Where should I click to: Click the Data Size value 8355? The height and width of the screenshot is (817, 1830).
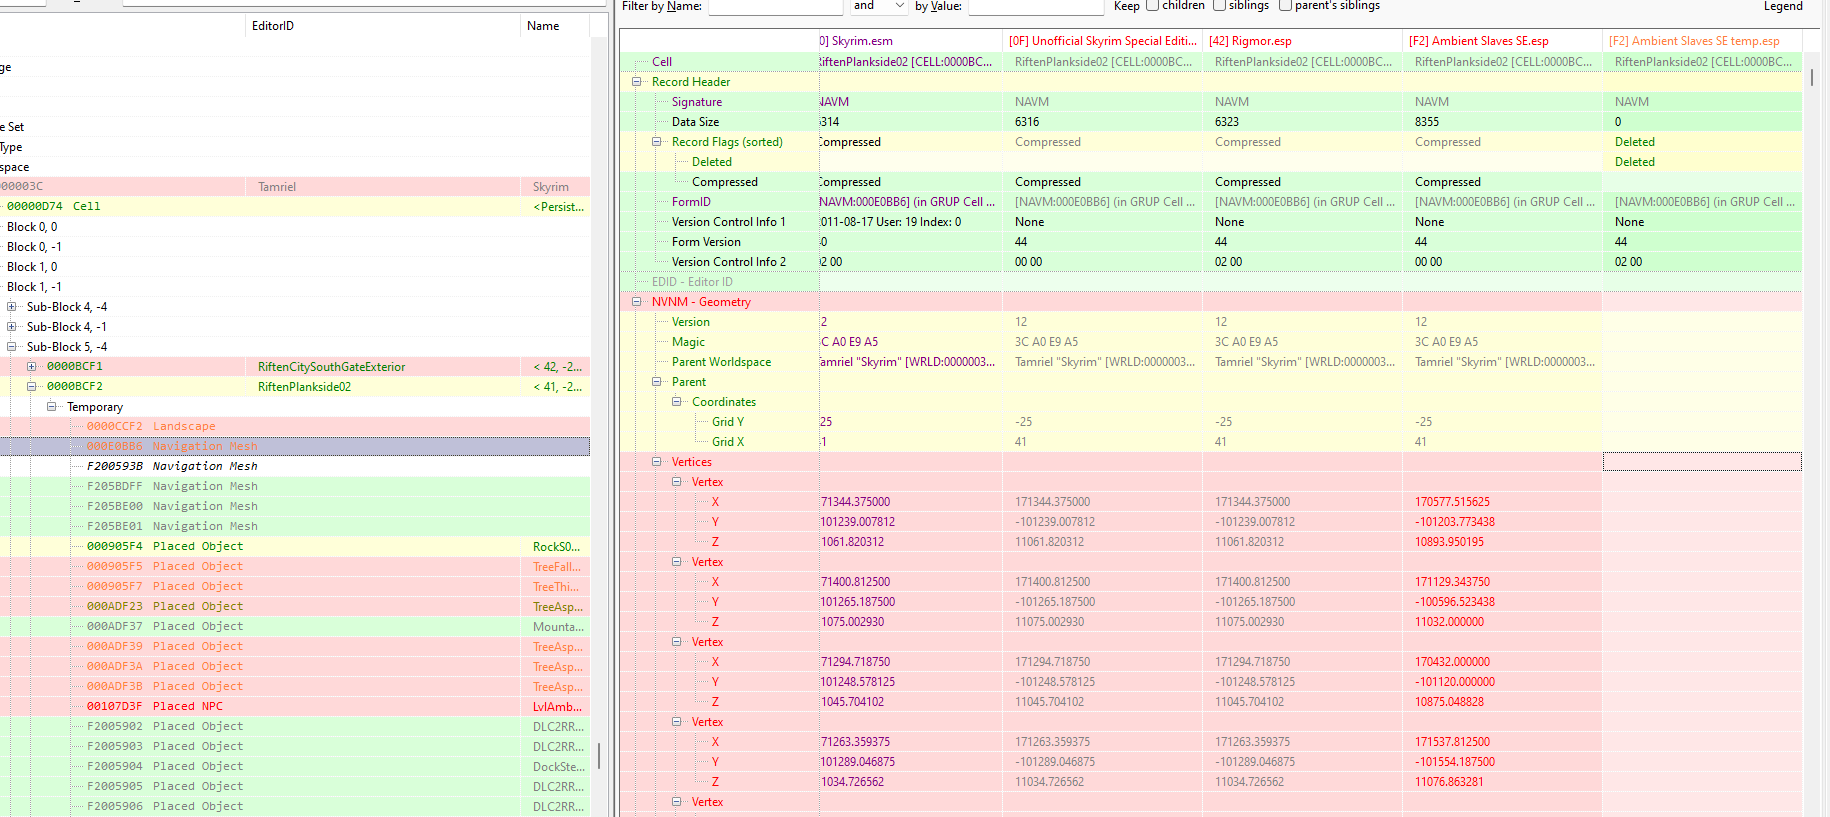tap(1427, 122)
